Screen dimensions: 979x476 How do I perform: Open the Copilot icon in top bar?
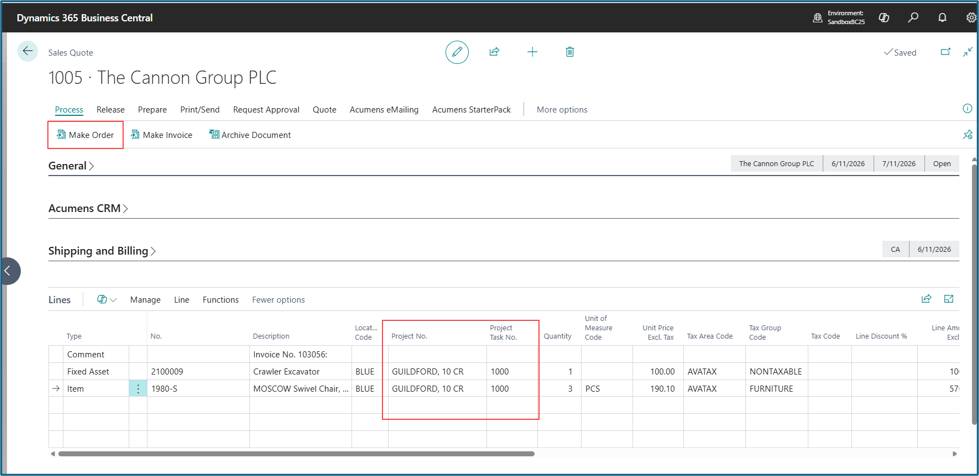[x=883, y=18]
